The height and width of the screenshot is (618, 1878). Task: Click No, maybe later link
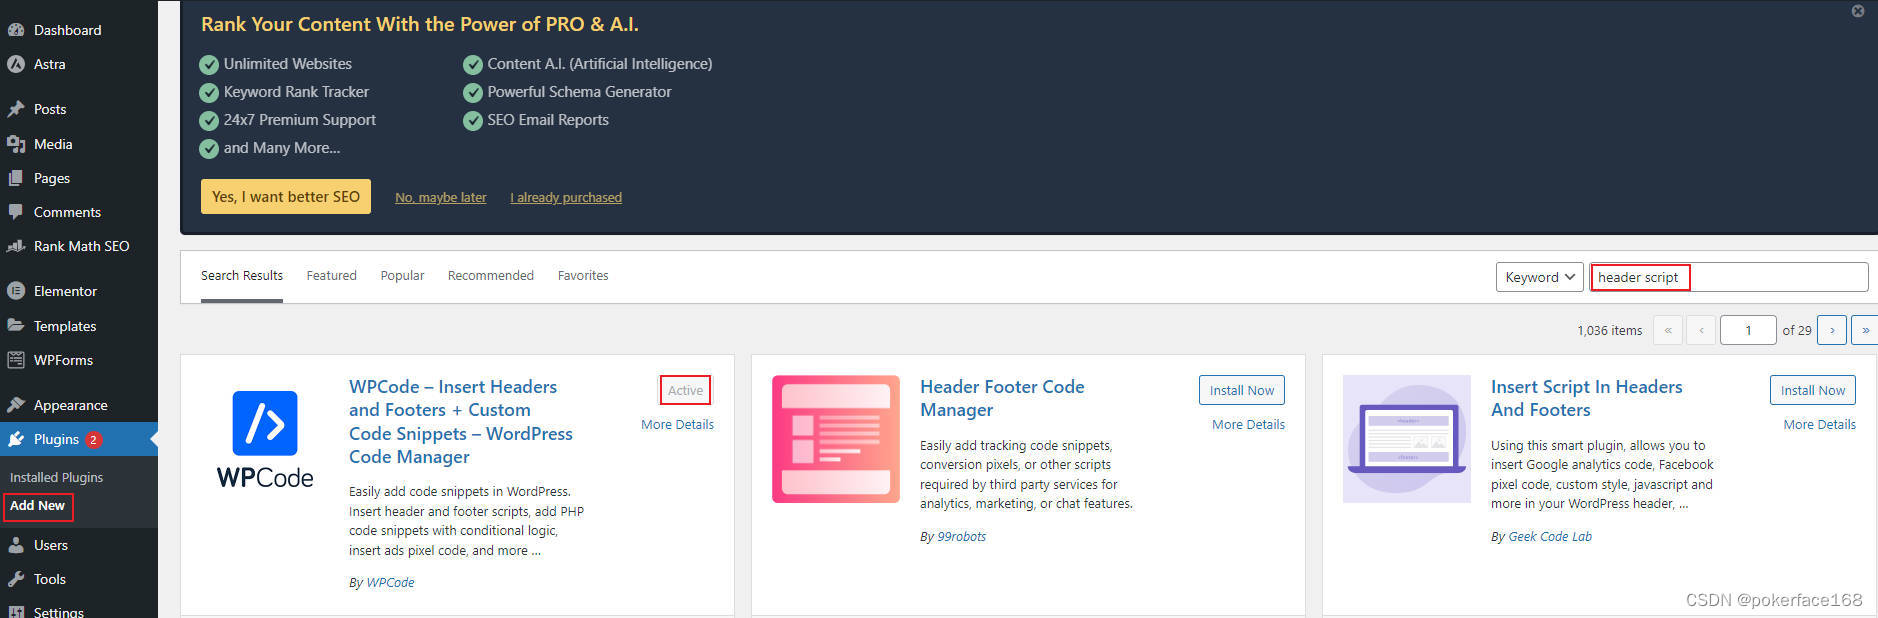point(441,198)
